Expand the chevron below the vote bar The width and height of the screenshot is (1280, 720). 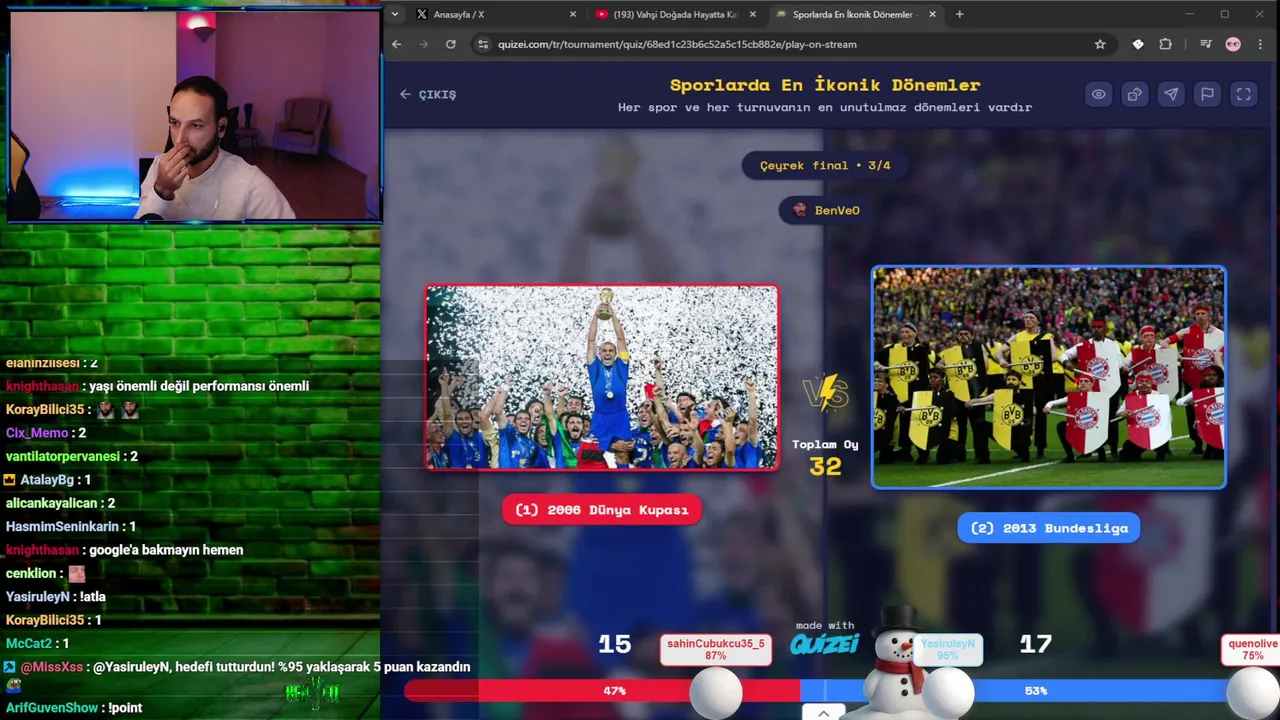point(823,713)
